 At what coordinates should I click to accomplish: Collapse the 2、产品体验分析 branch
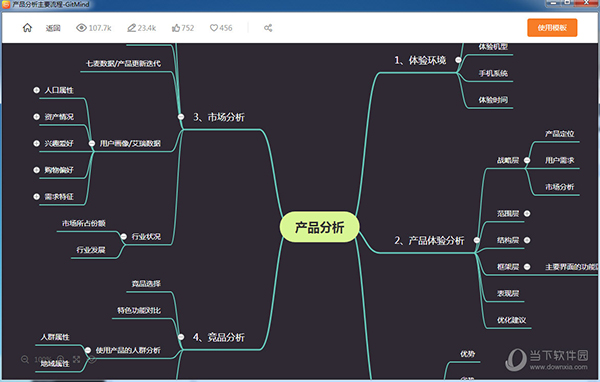pos(476,240)
